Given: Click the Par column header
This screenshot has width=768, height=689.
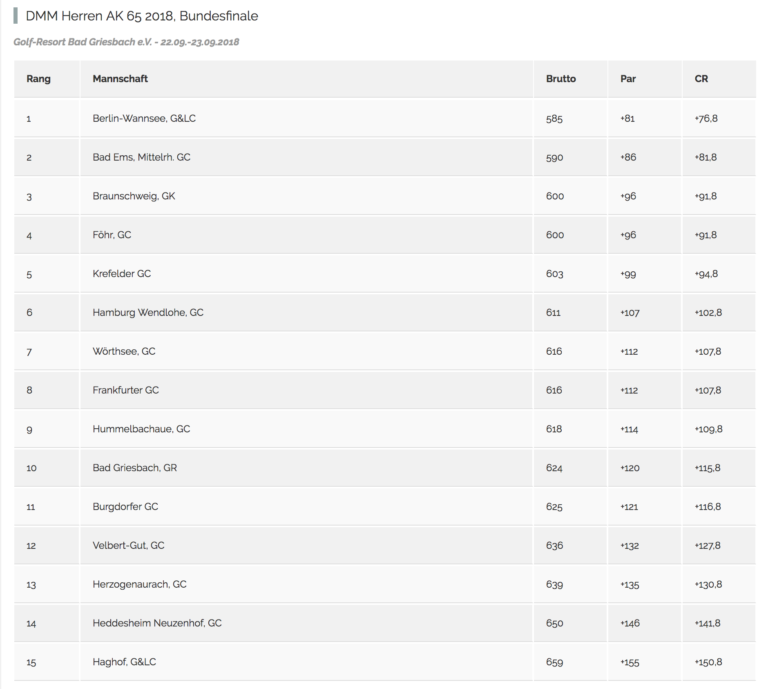Looking at the screenshot, I should coord(628,79).
